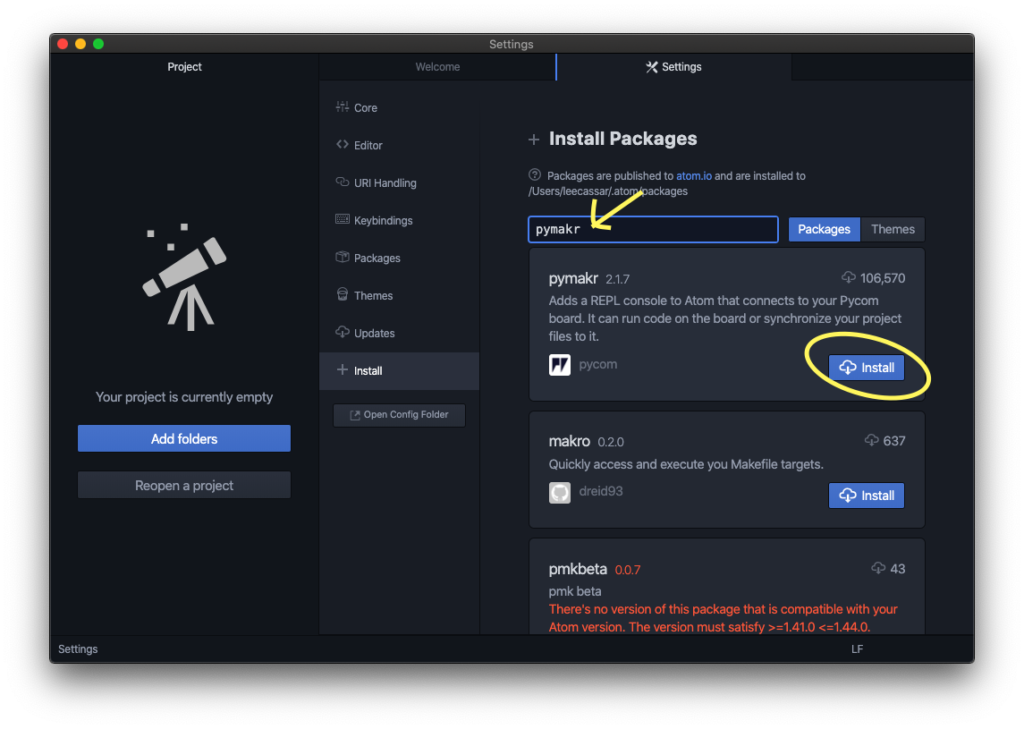This screenshot has height=729, width=1024.
Task: Click the Updates cloud icon
Action: [342, 332]
